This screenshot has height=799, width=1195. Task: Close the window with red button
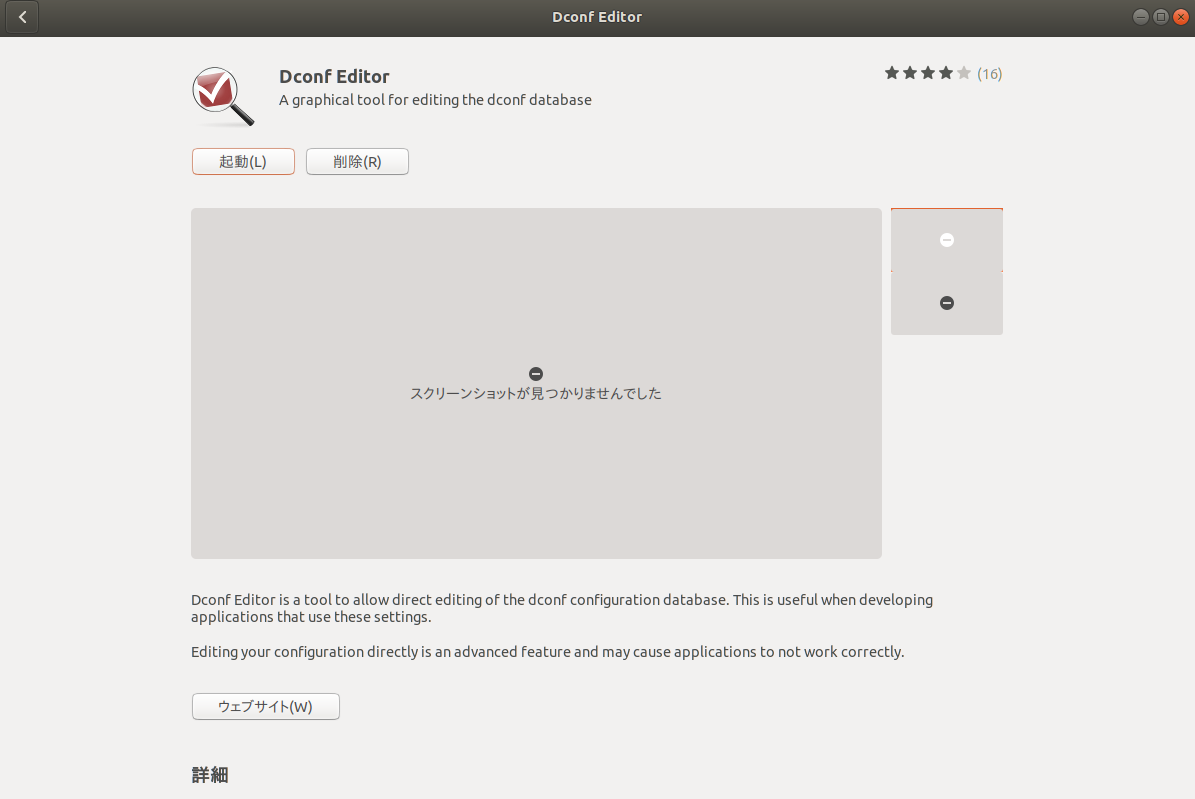(1181, 17)
